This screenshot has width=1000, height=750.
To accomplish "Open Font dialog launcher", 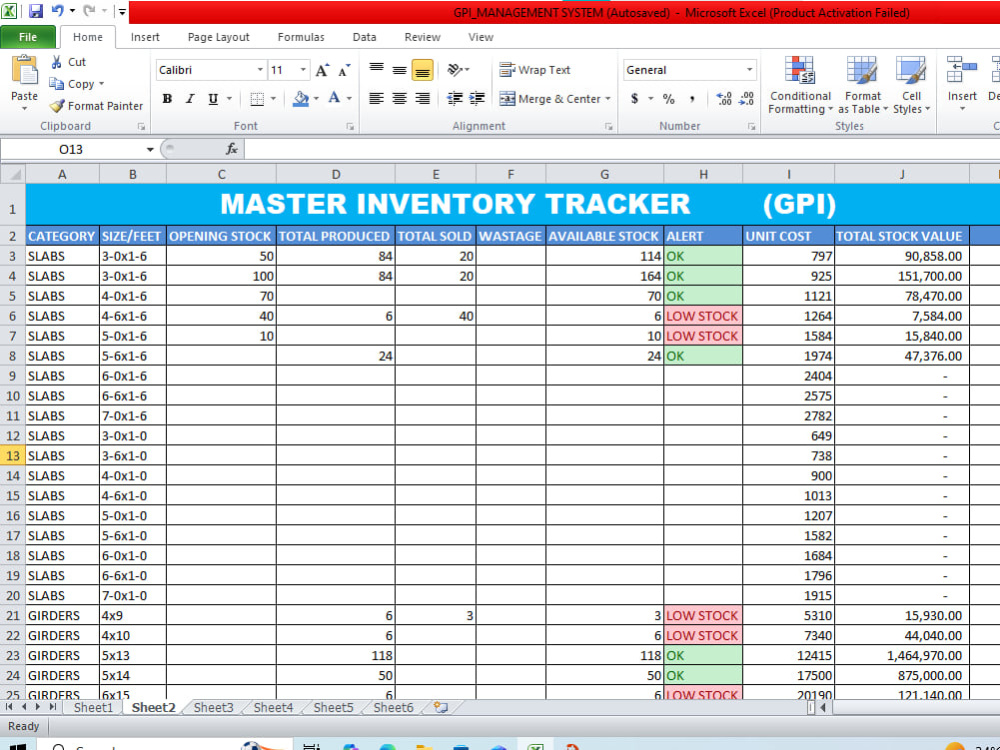I will [350, 126].
